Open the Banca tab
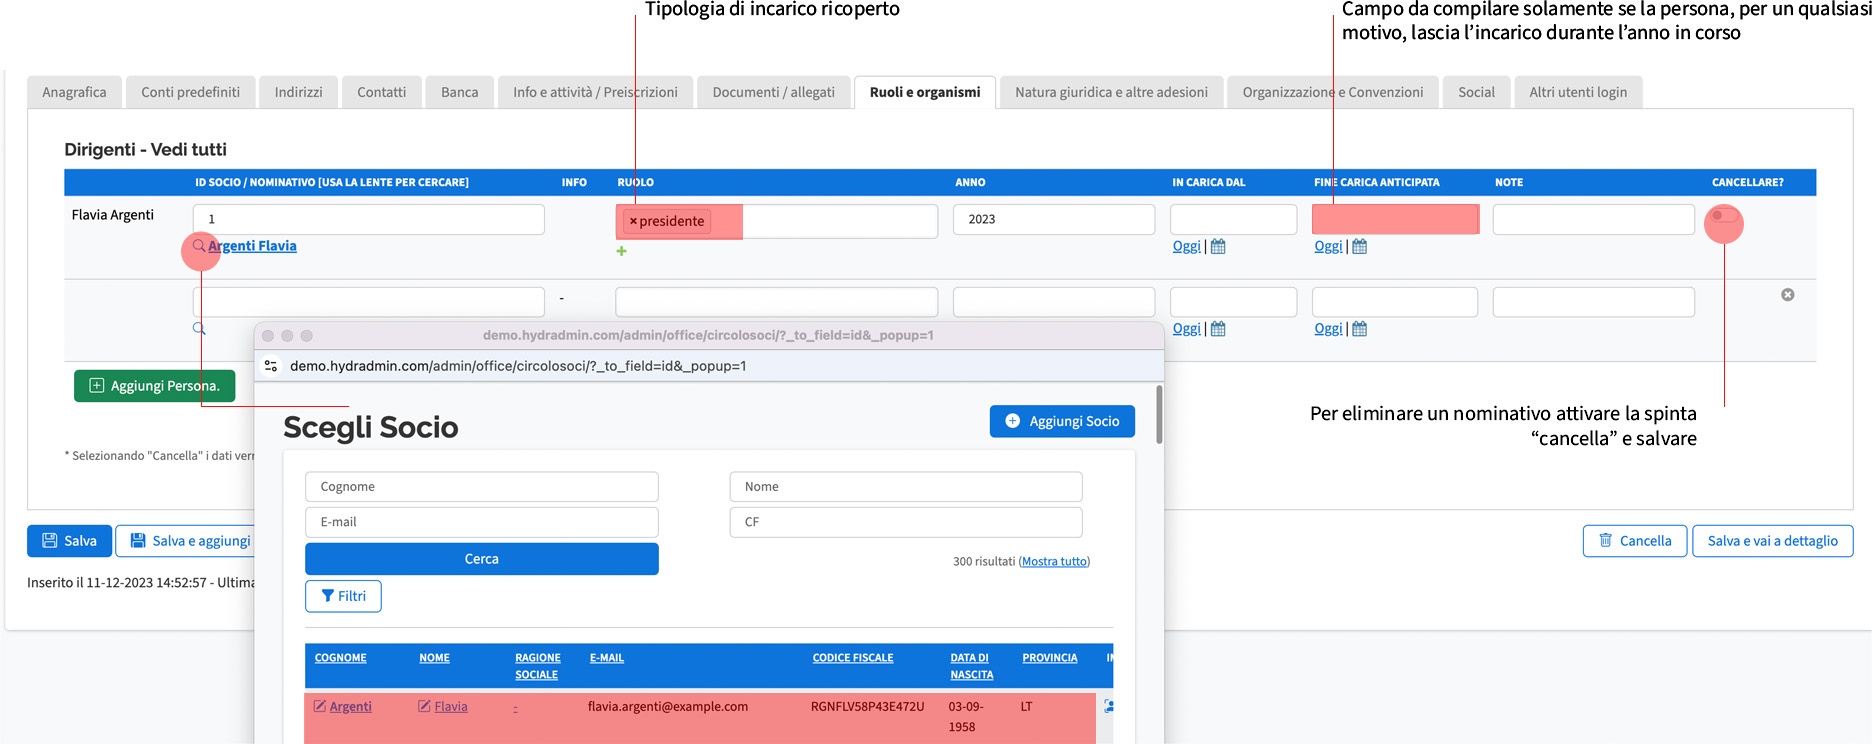The width and height of the screenshot is (1872, 744). tap(460, 92)
